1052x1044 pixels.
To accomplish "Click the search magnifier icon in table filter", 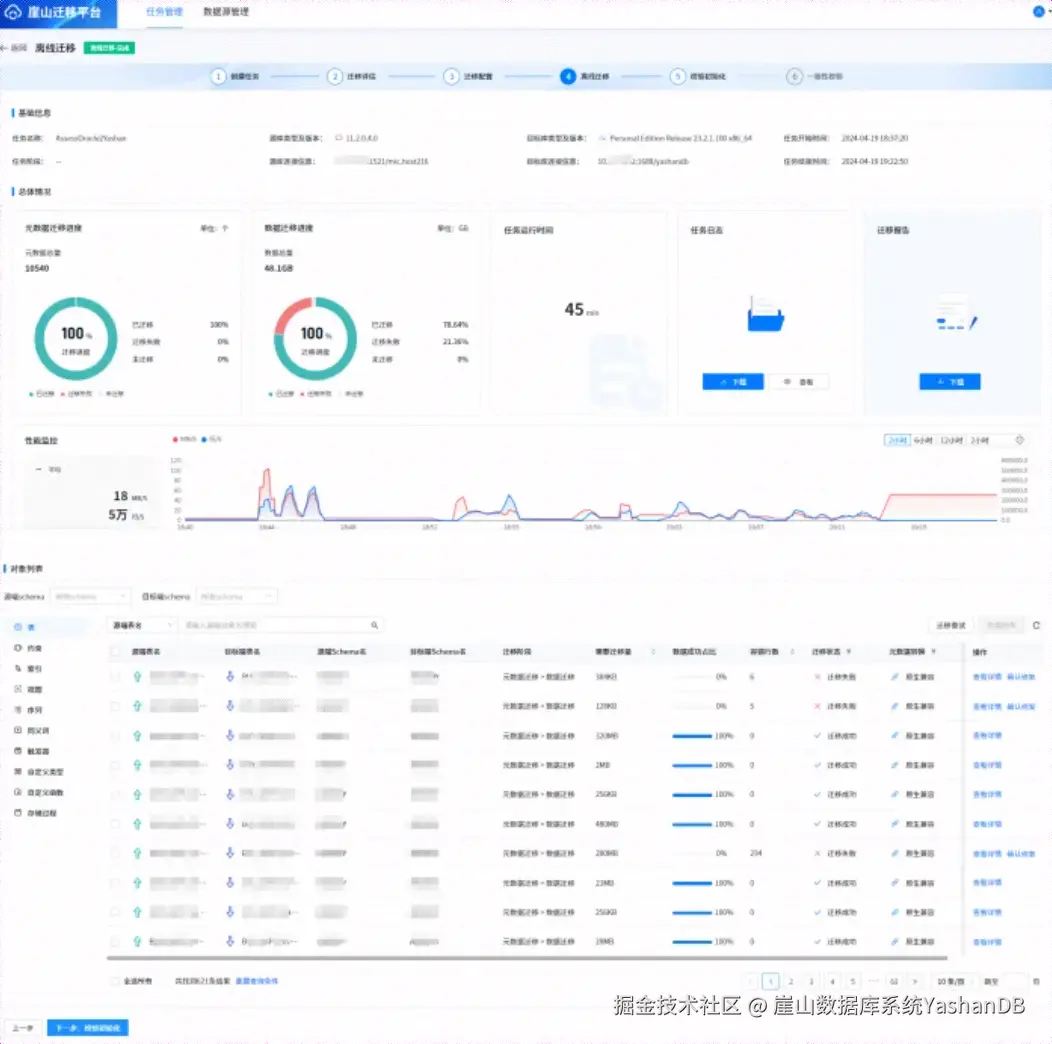I will click(x=374, y=625).
